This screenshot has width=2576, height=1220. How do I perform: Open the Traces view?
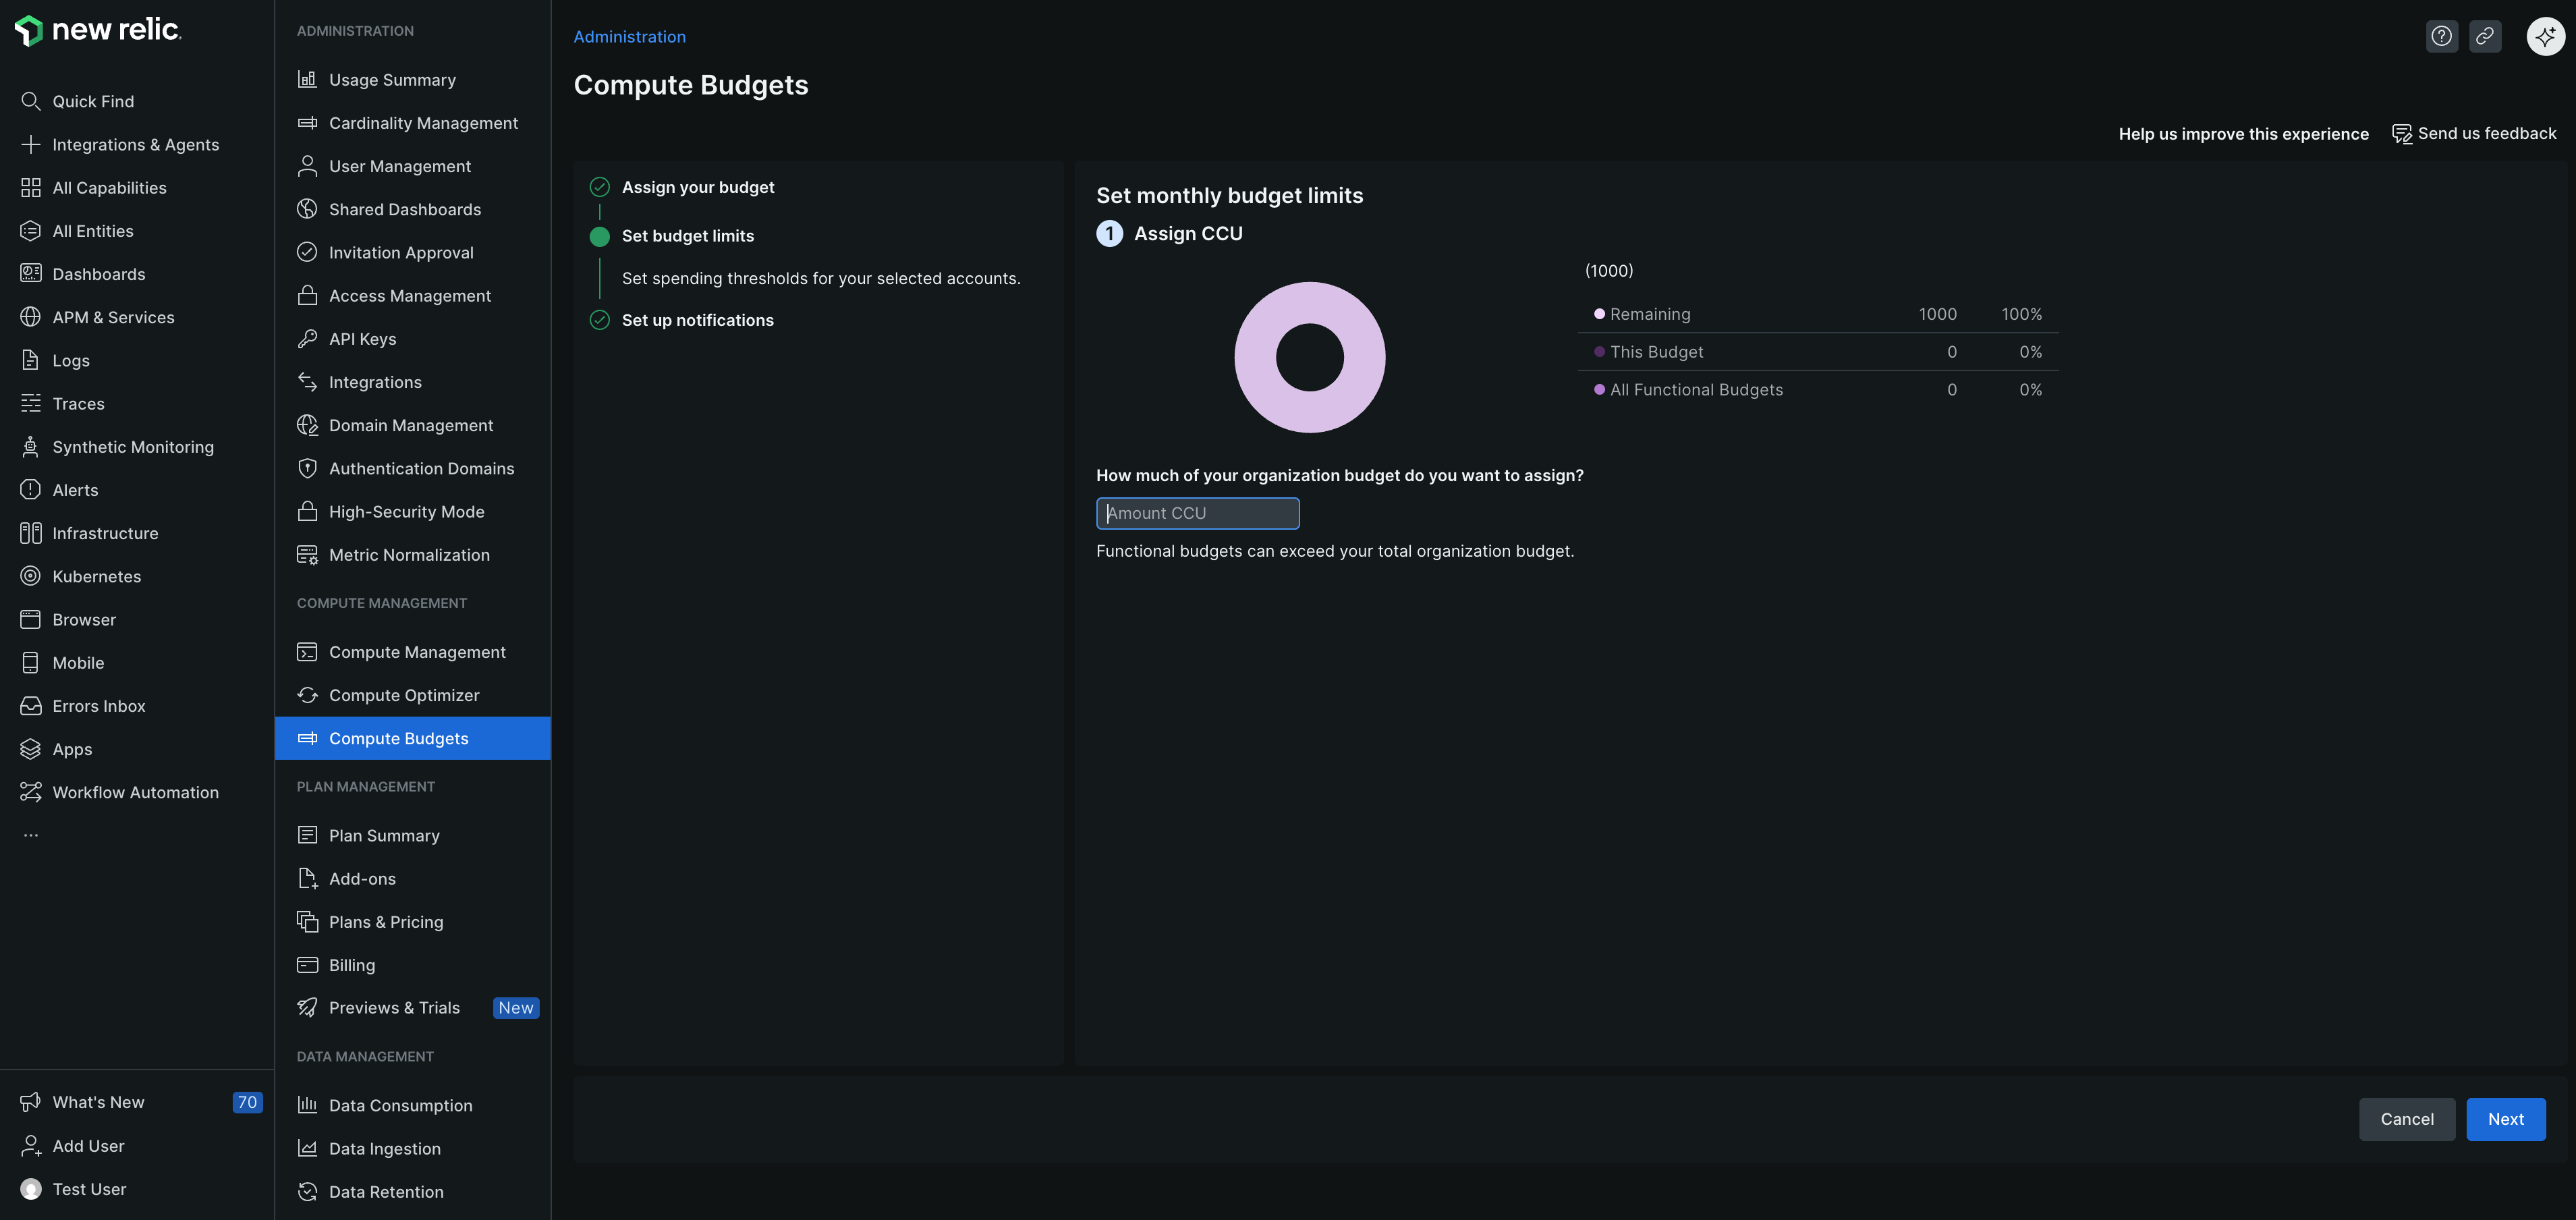78,403
